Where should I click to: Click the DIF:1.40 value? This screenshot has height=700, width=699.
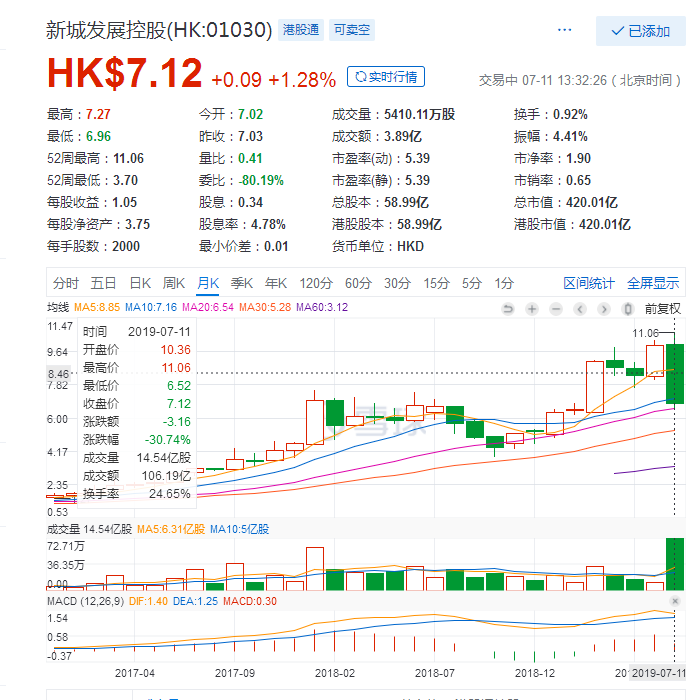[x=148, y=601]
